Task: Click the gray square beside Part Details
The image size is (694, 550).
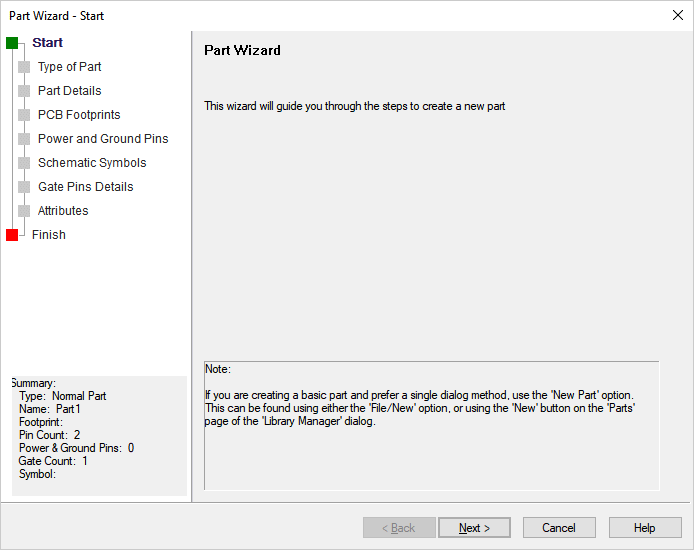Action: pyautogui.click(x=24, y=91)
